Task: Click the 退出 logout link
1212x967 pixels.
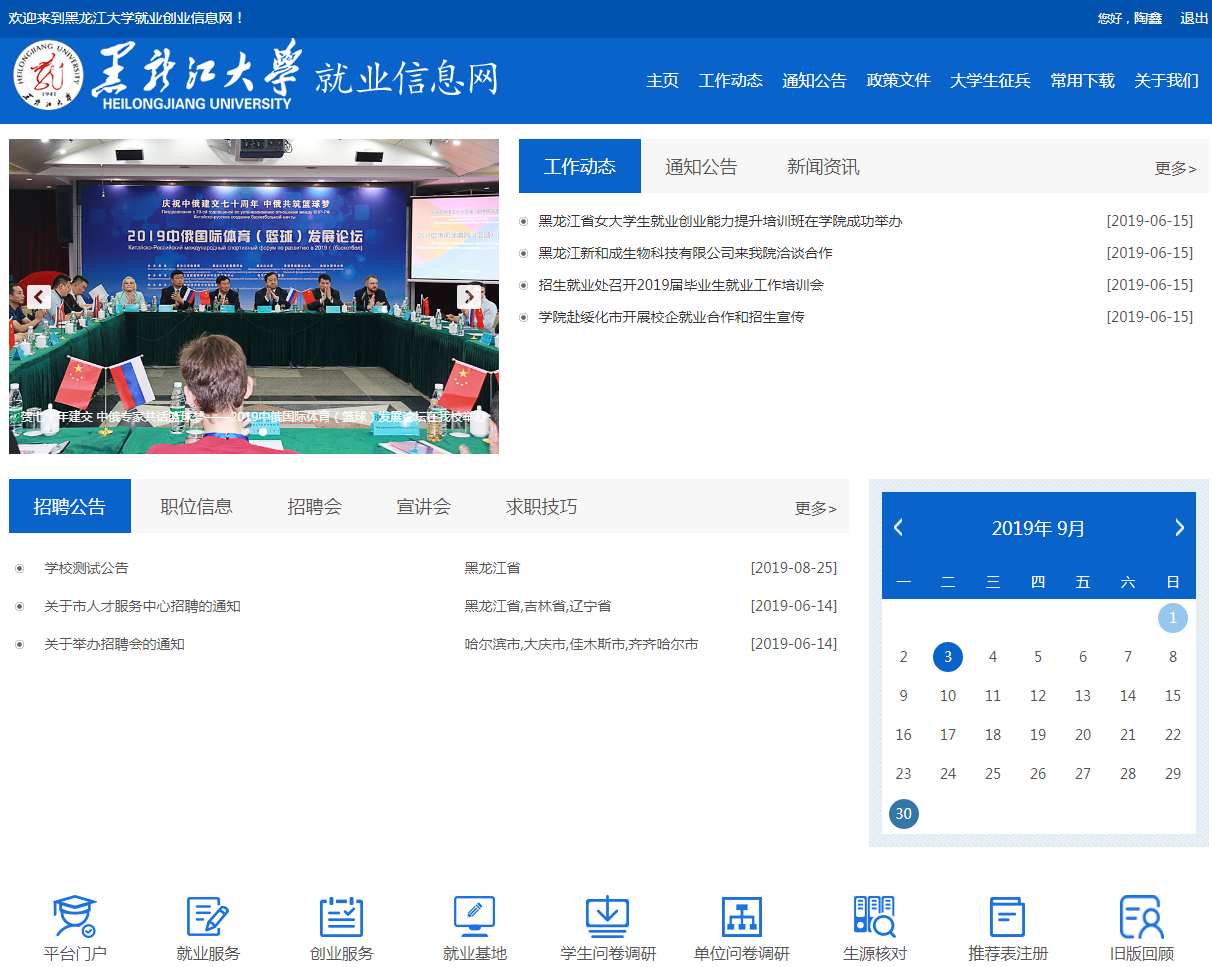Action: (1194, 18)
